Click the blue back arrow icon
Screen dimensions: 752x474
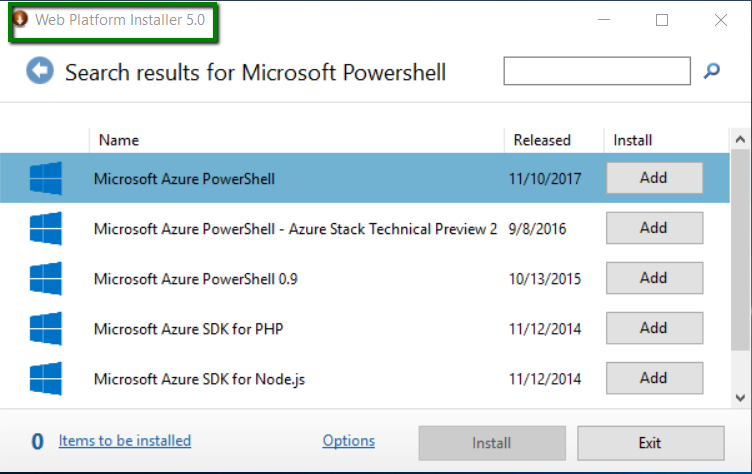(x=40, y=71)
